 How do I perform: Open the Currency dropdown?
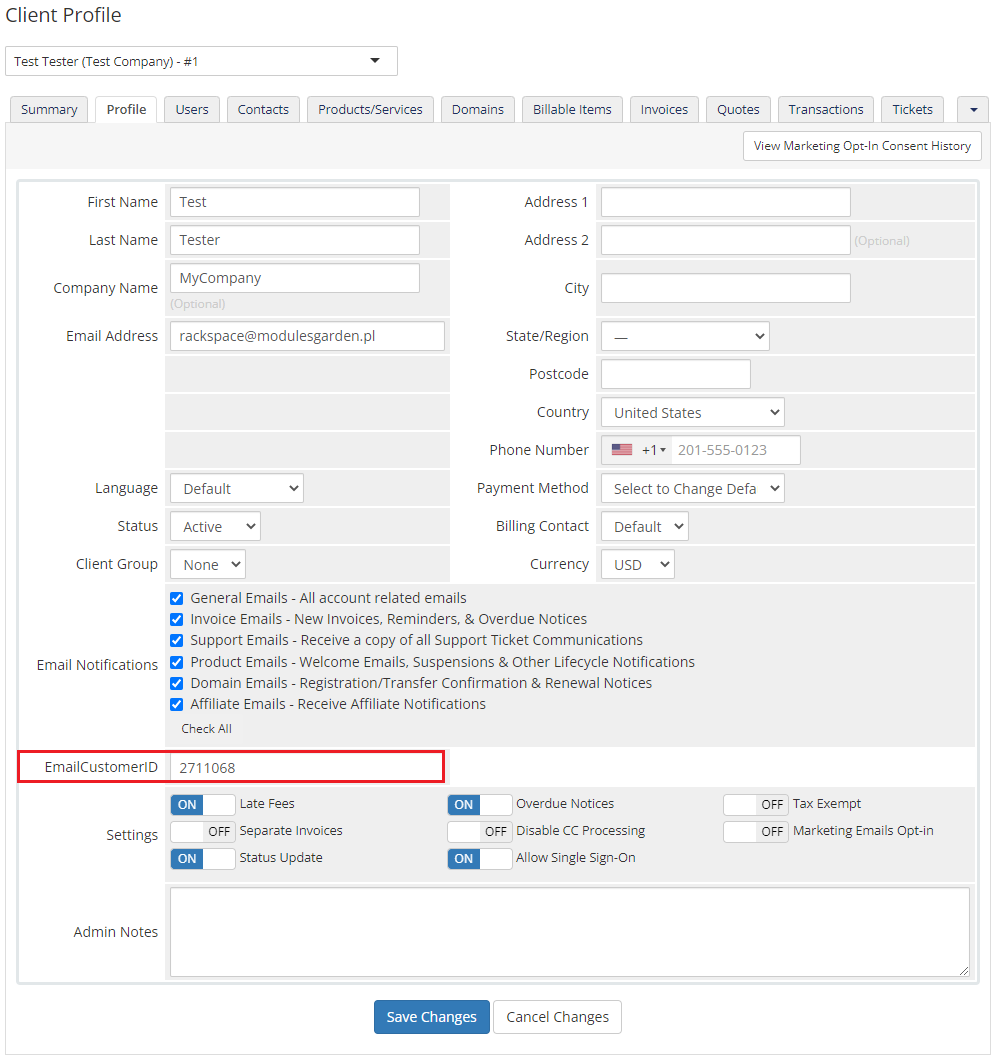[x=638, y=564]
